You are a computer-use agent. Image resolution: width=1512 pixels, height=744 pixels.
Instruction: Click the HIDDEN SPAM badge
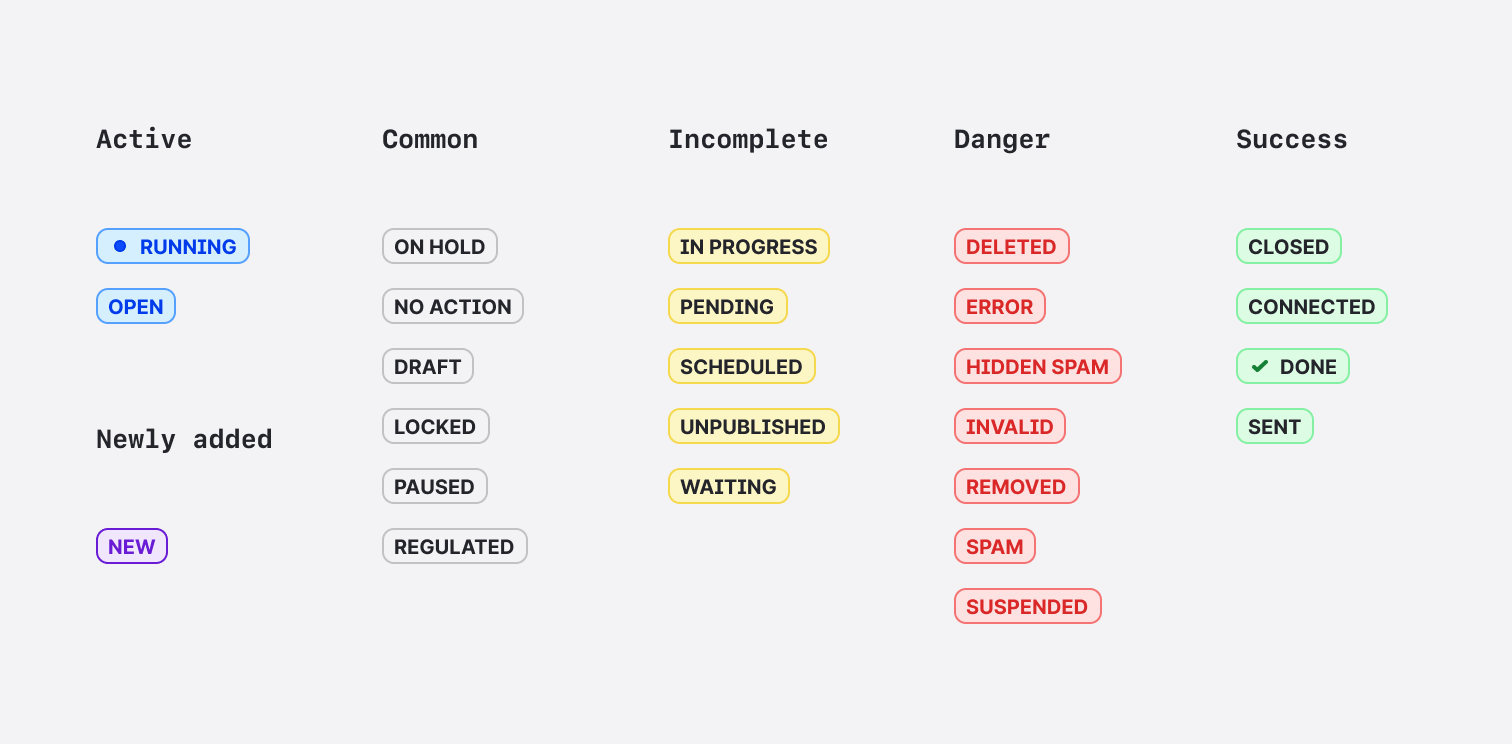tap(1038, 367)
